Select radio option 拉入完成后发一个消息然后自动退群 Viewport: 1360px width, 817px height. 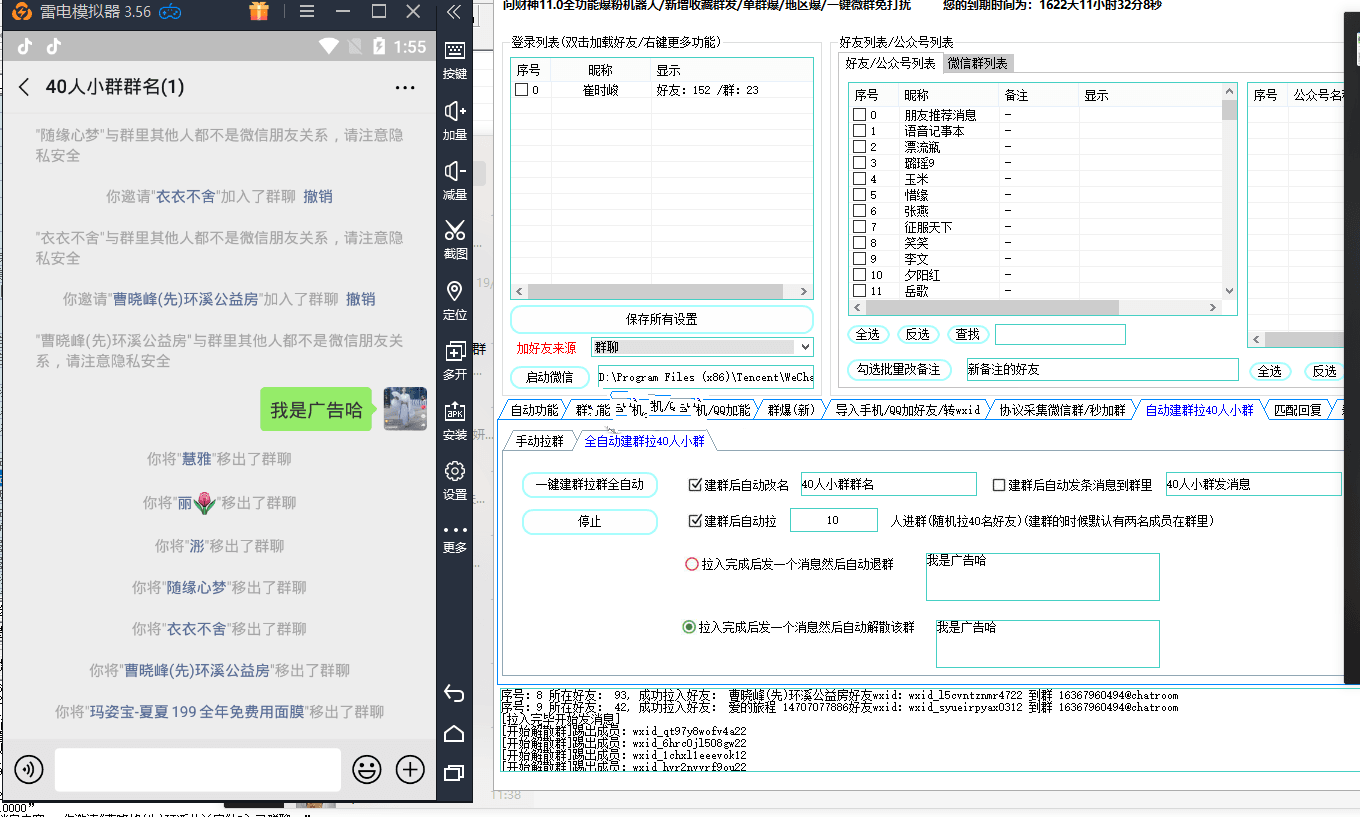[x=691, y=563]
